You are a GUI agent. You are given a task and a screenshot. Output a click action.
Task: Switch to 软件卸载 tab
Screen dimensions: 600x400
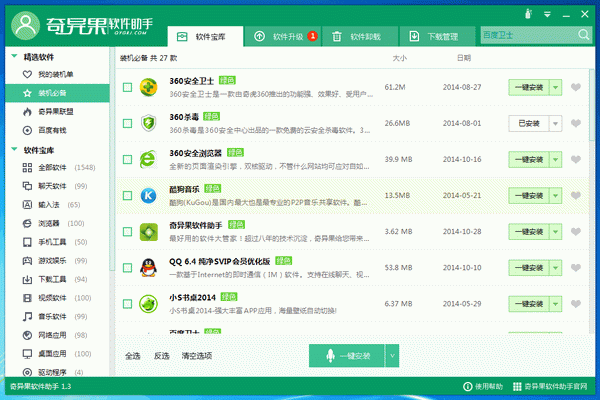(x=360, y=37)
